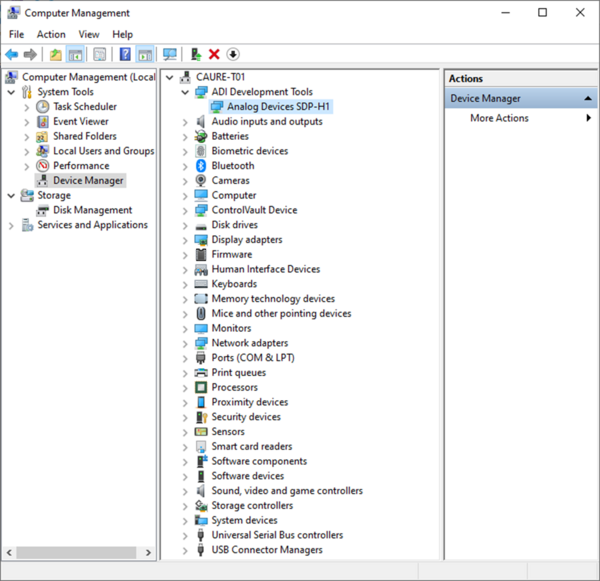Collapse the Device Manager actions header
The image size is (600, 581).
586,98
